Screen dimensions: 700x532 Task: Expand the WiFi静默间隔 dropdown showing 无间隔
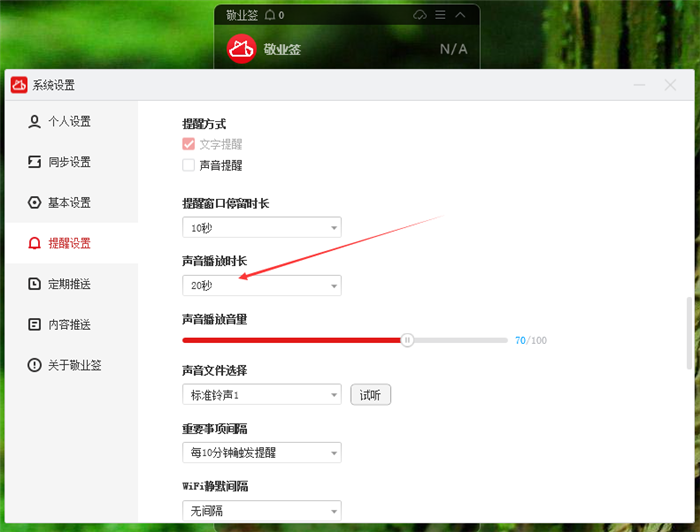coord(262,511)
